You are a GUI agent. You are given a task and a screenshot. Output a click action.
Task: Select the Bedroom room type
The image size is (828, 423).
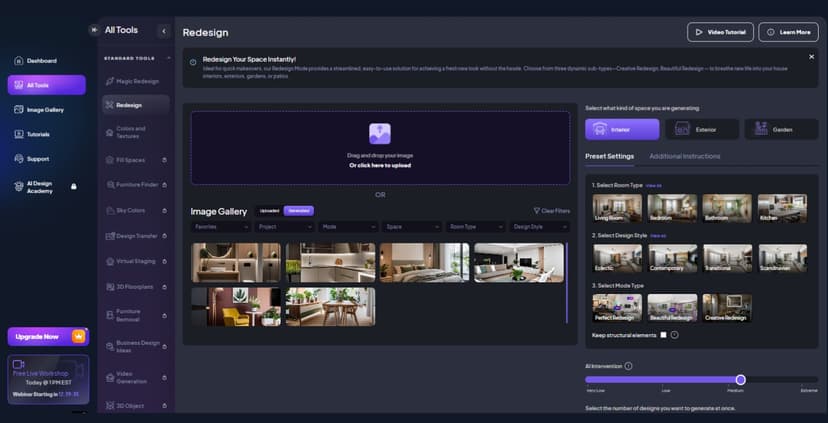(x=672, y=208)
